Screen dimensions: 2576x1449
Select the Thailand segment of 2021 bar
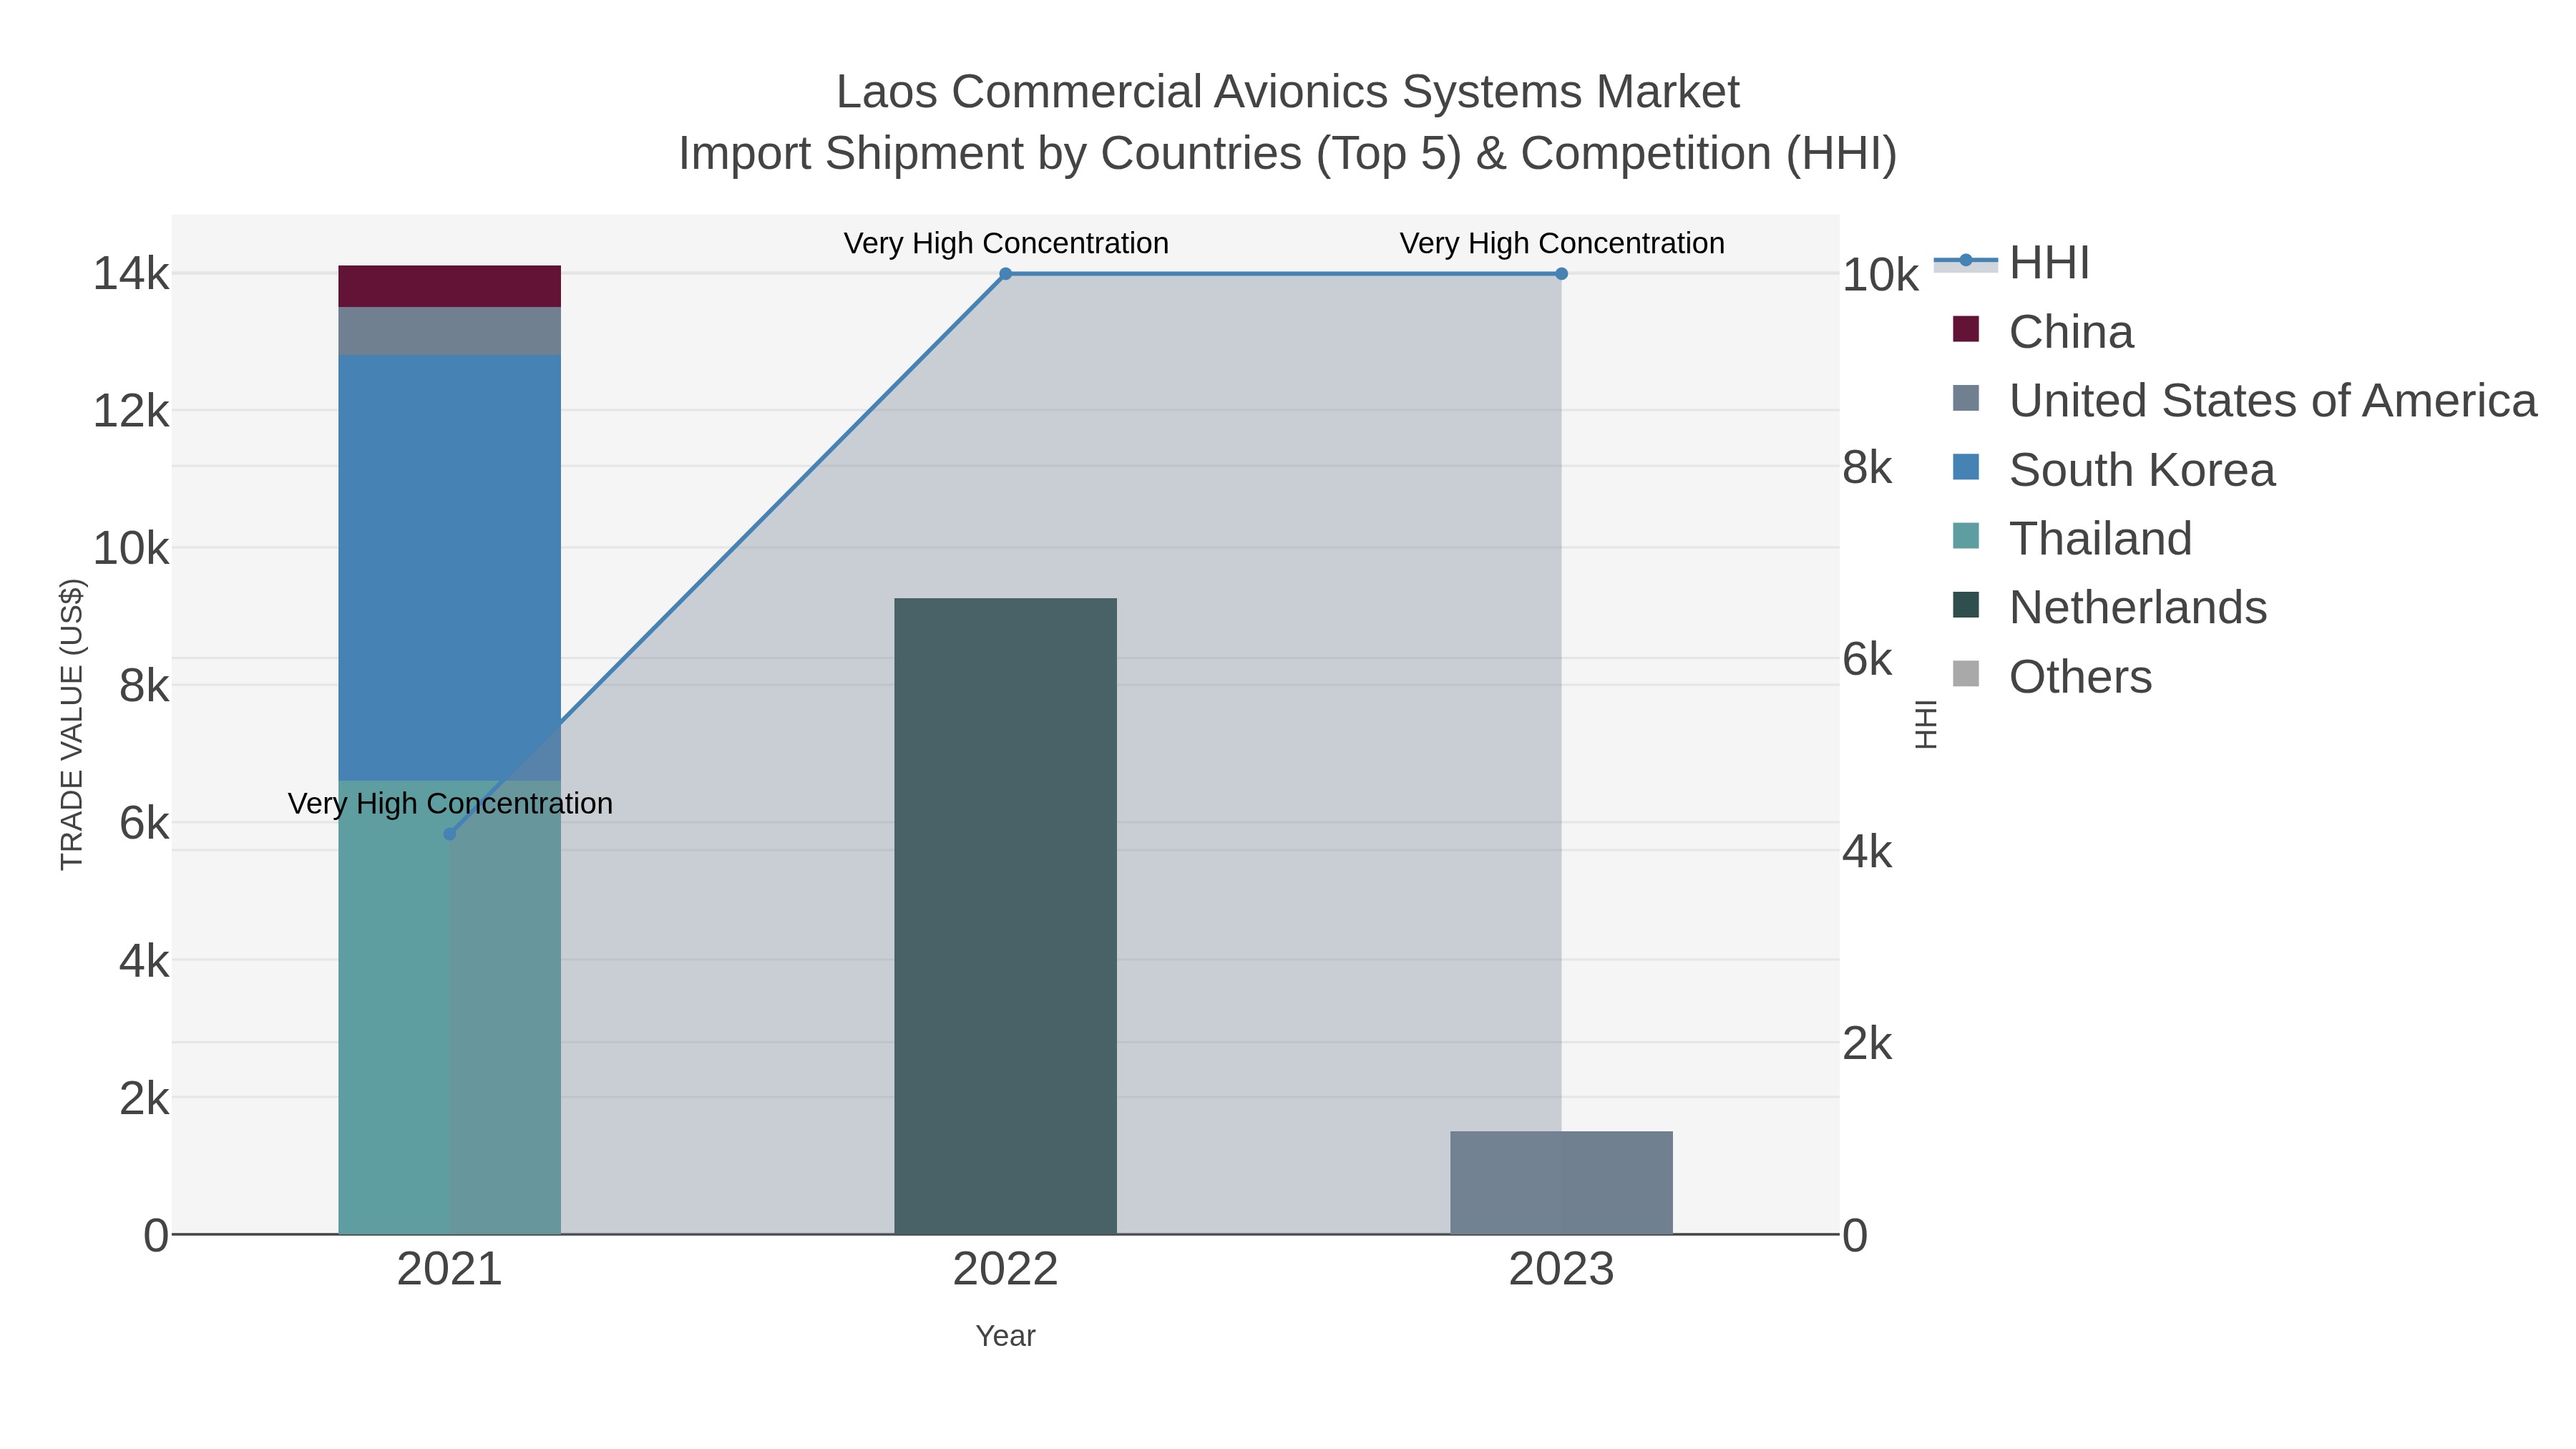(x=449, y=1007)
